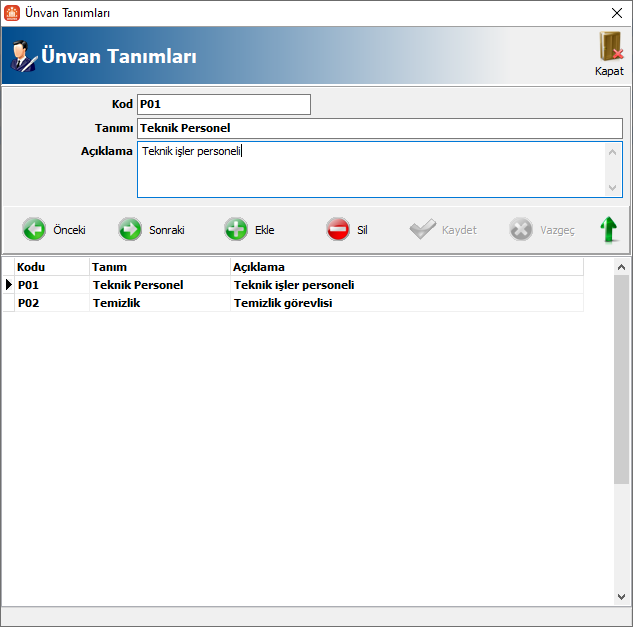This screenshot has width=633, height=627.
Task: Click the Tanım column header
Action: (x=158, y=267)
